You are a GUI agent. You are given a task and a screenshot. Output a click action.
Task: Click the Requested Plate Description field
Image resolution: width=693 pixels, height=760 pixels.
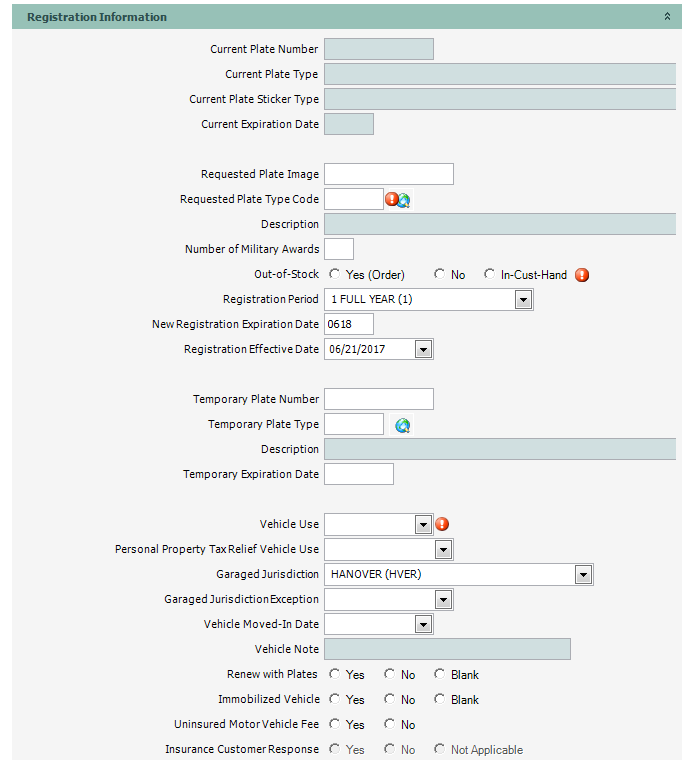(500, 224)
